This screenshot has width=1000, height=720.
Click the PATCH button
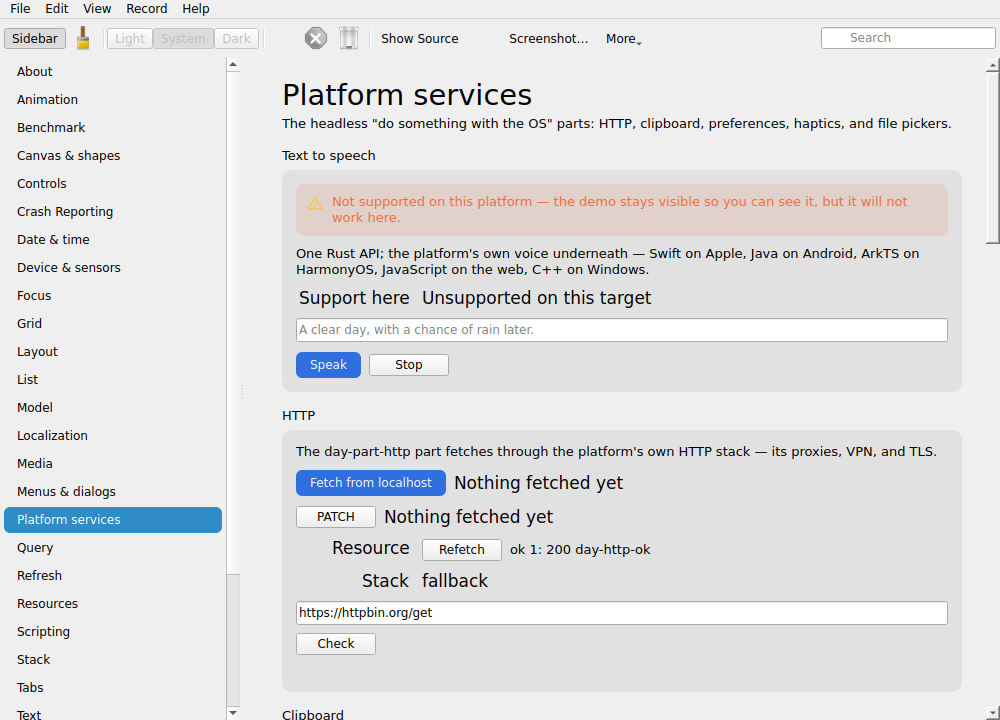[335, 517]
